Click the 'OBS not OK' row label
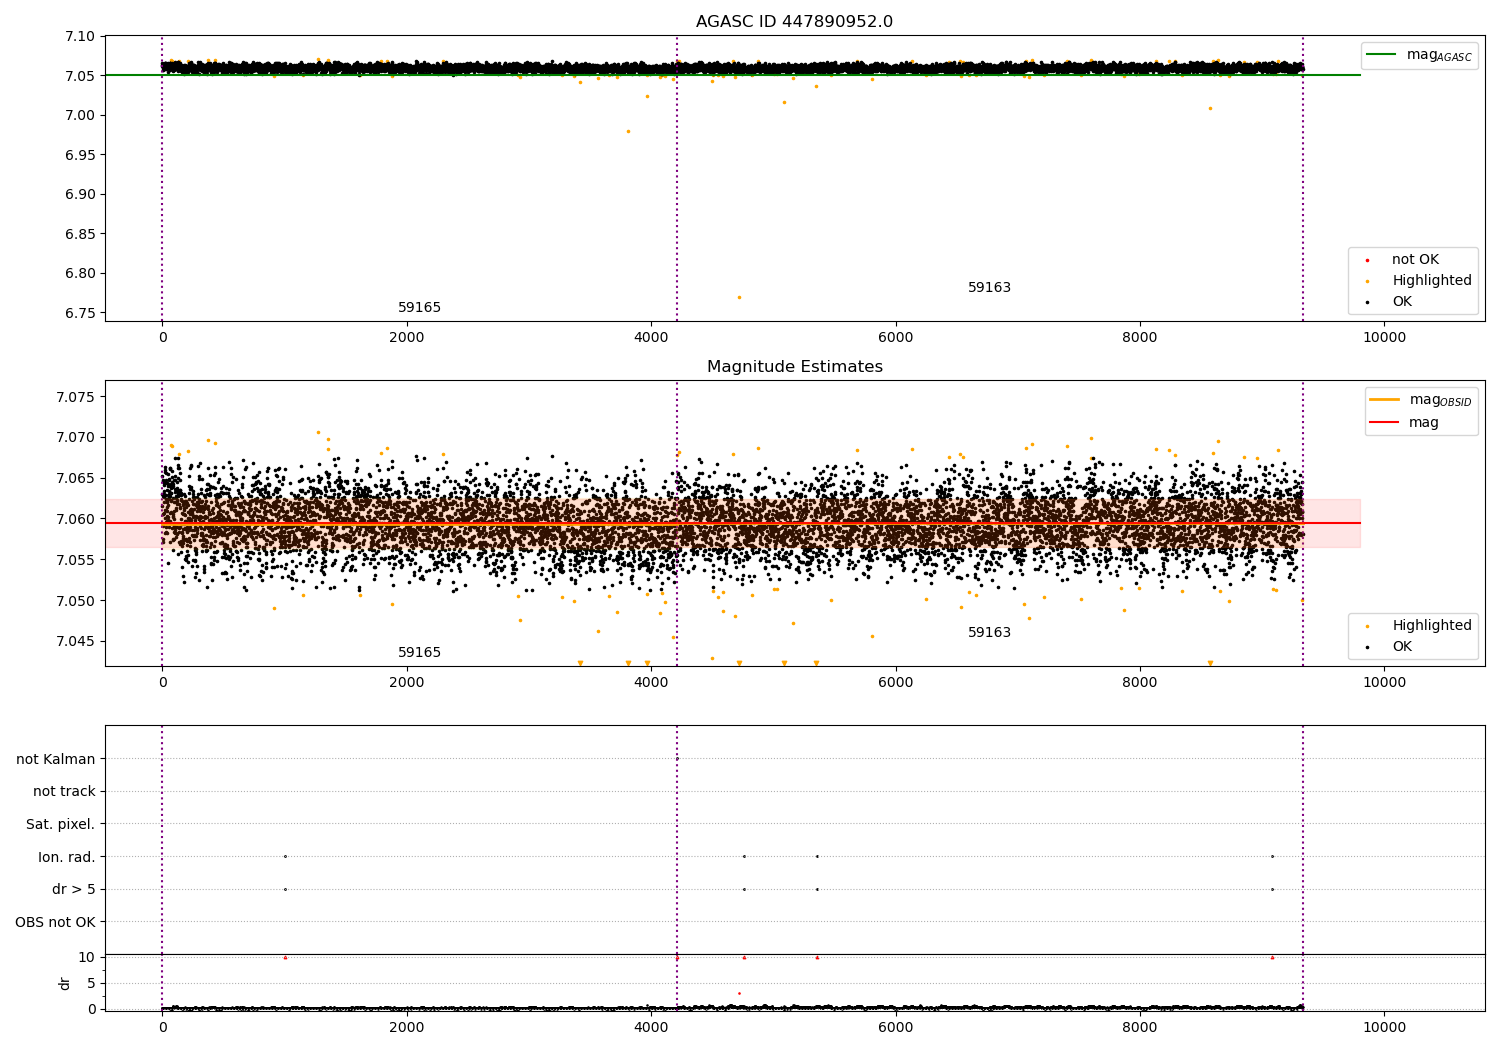The height and width of the screenshot is (1050, 1500). pyautogui.click(x=56, y=923)
